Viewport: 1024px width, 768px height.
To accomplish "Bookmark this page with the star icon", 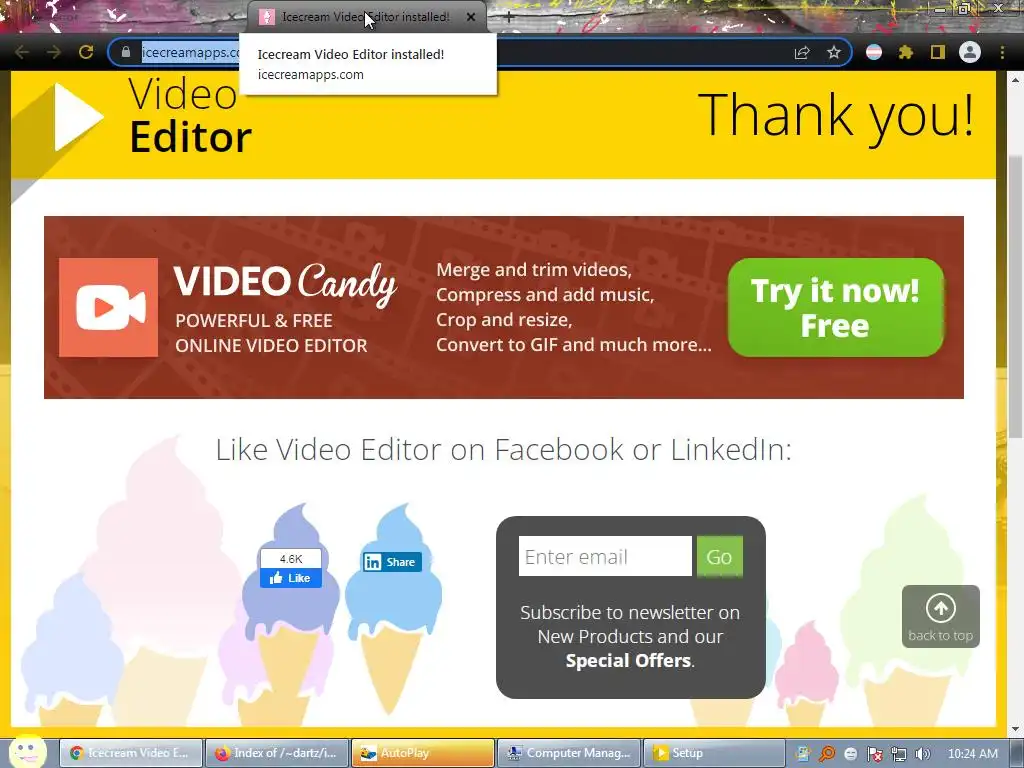I will pos(833,52).
